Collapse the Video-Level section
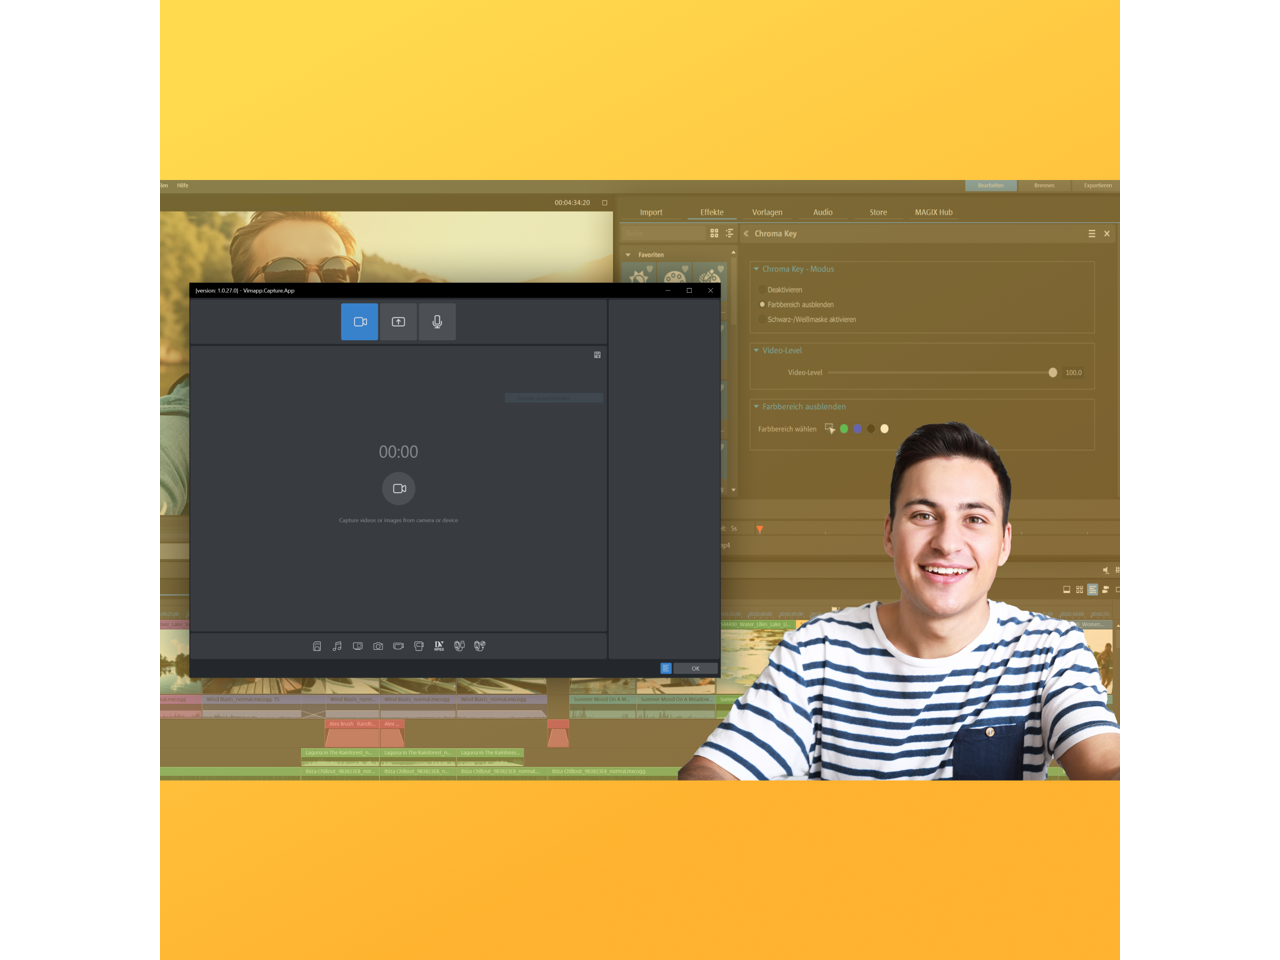Screen dimensions: 1280x960 tap(756, 350)
